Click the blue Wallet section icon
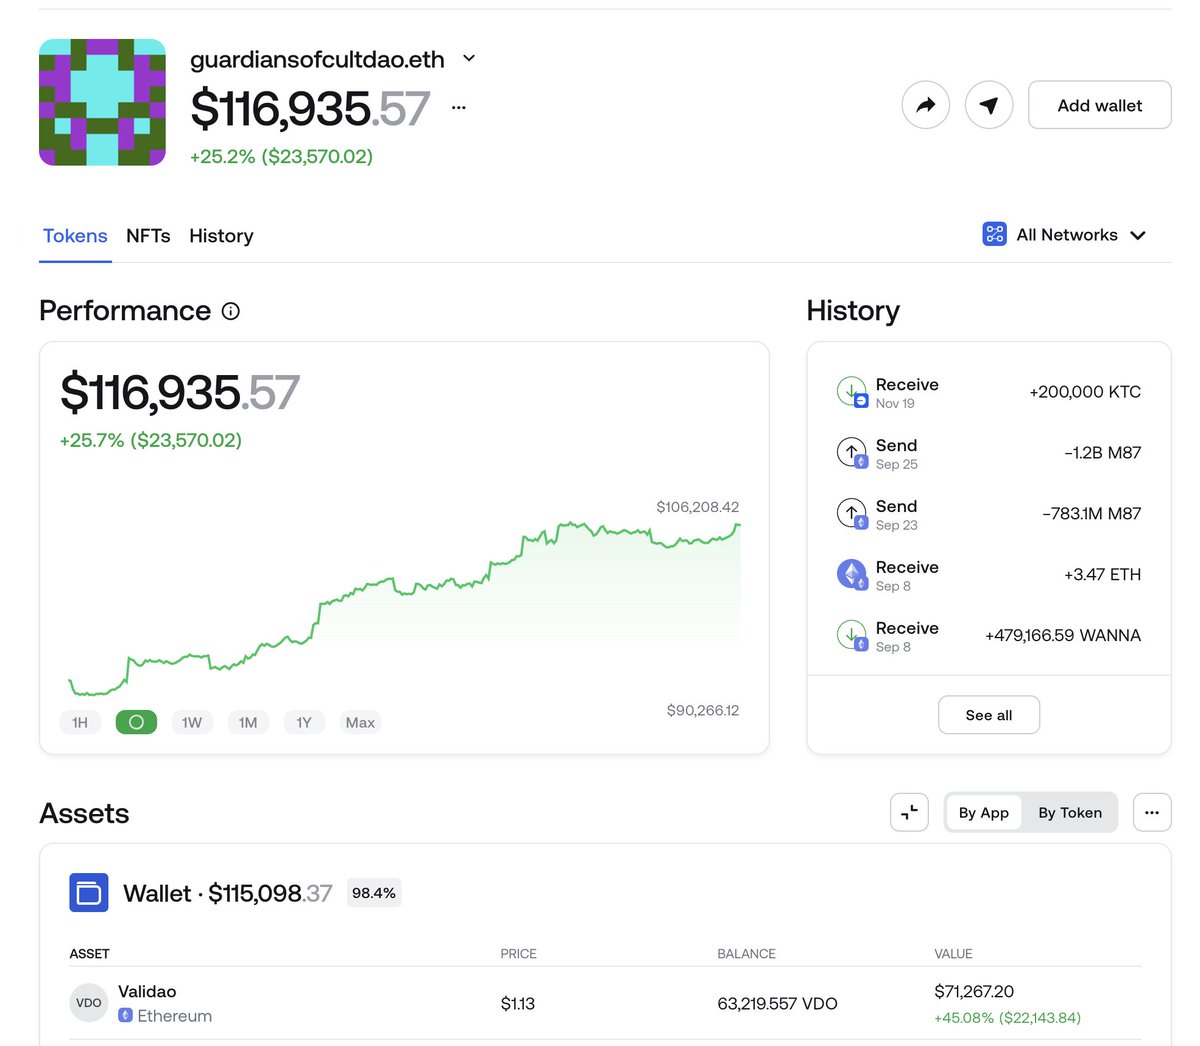 (x=88, y=893)
